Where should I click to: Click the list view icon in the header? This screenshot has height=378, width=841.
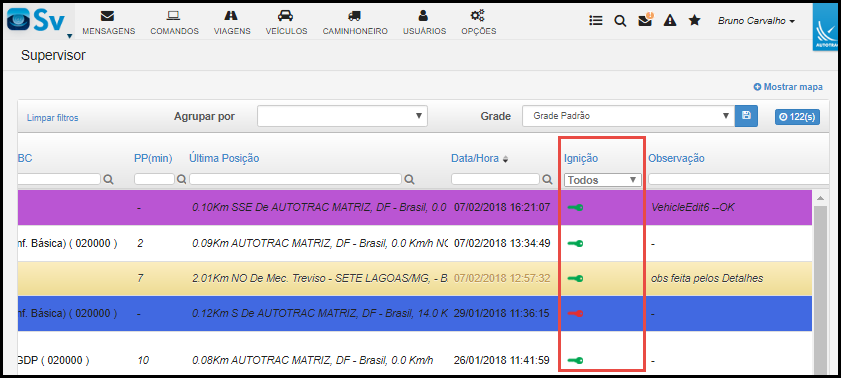[x=595, y=20]
